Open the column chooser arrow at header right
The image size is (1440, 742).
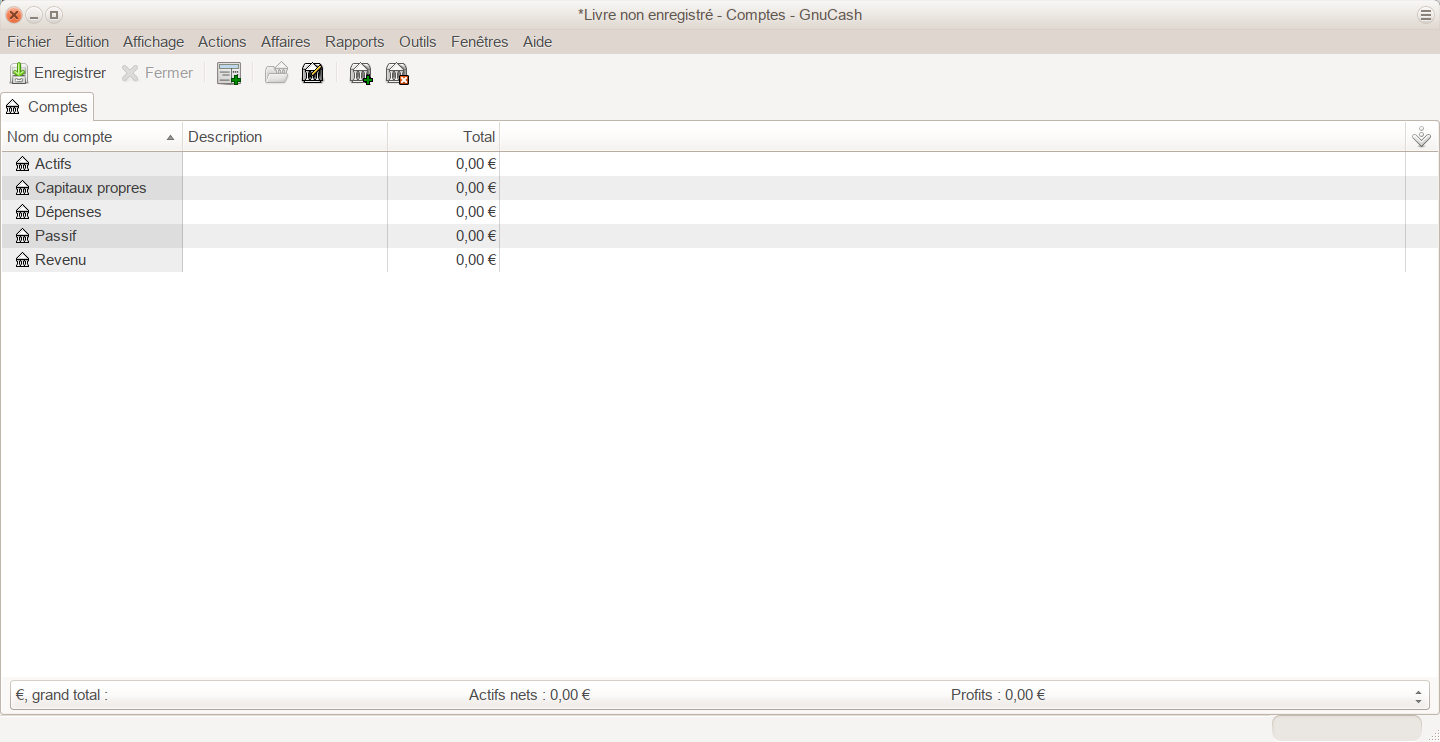tap(1421, 137)
